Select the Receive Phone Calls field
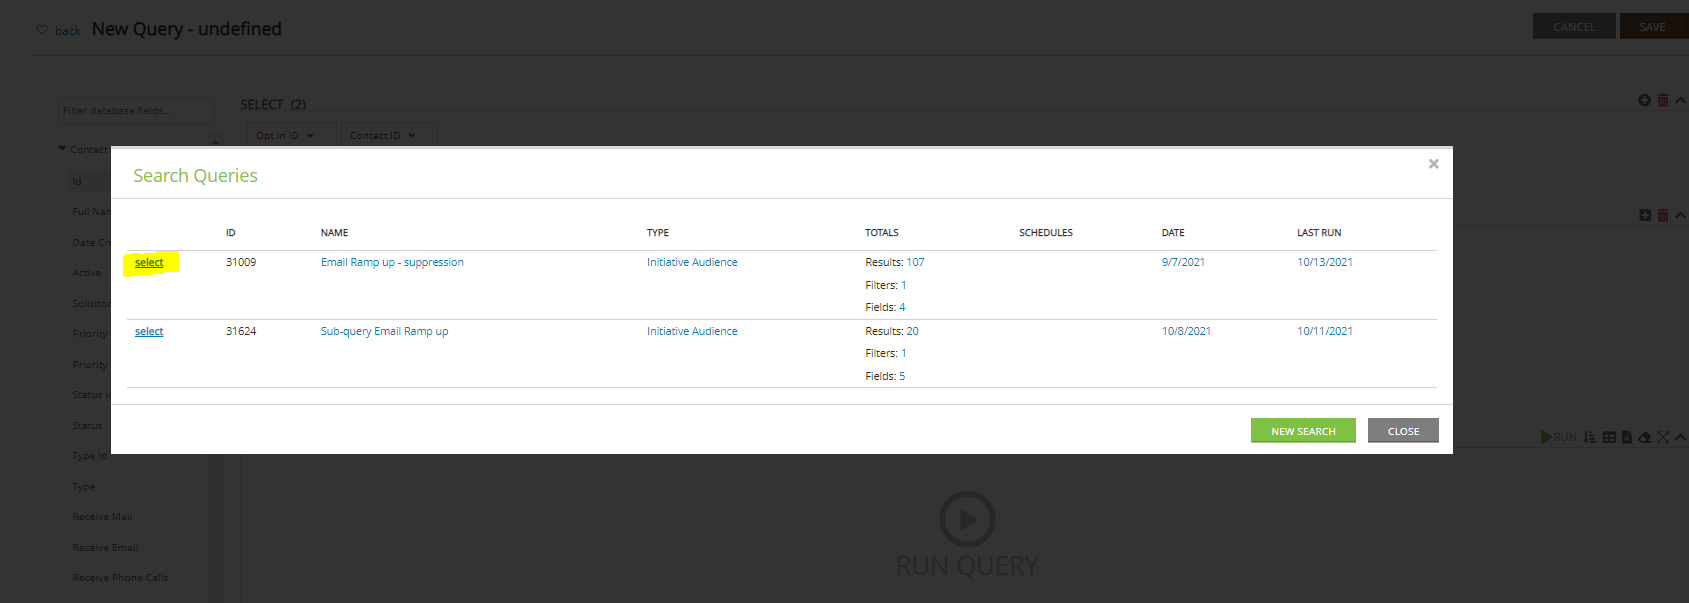The height and width of the screenshot is (603, 1689). pyautogui.click(x=120, y=578)
